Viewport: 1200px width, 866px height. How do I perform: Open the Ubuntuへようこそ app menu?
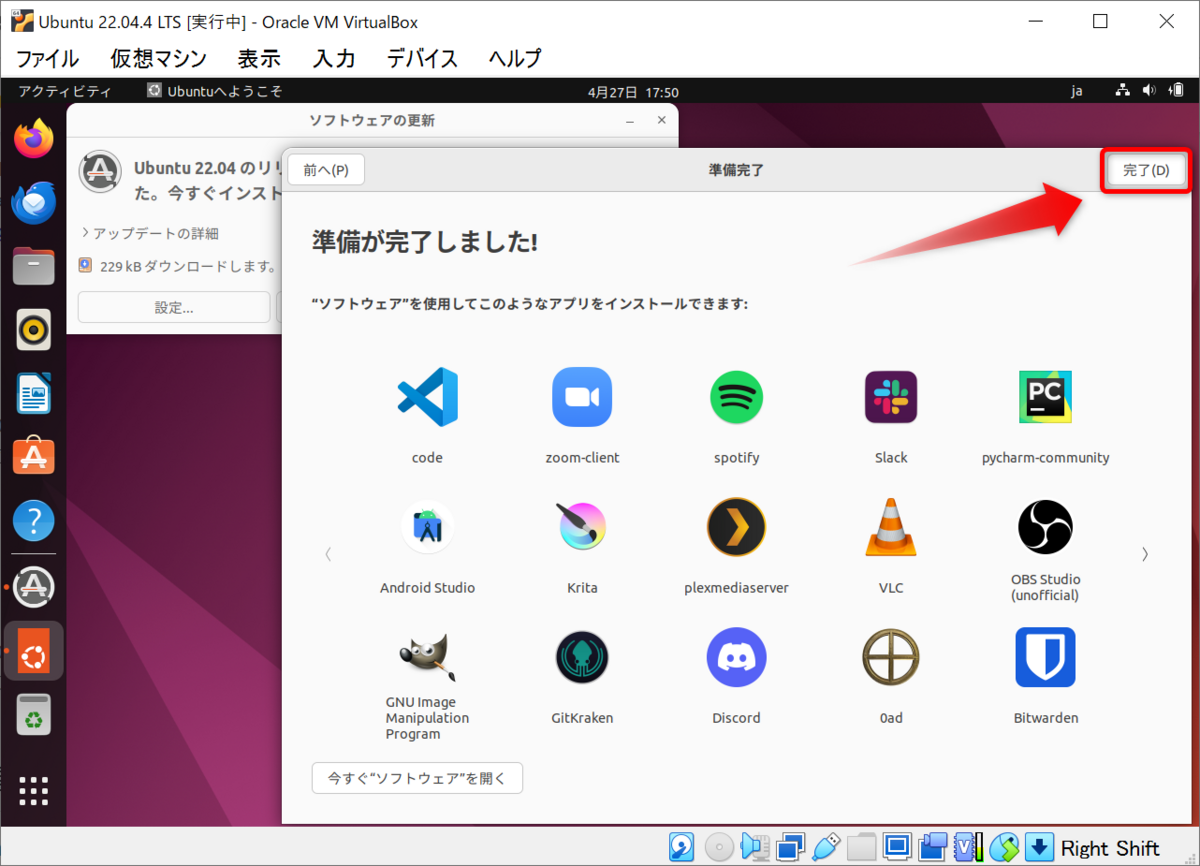pos(215,91)
